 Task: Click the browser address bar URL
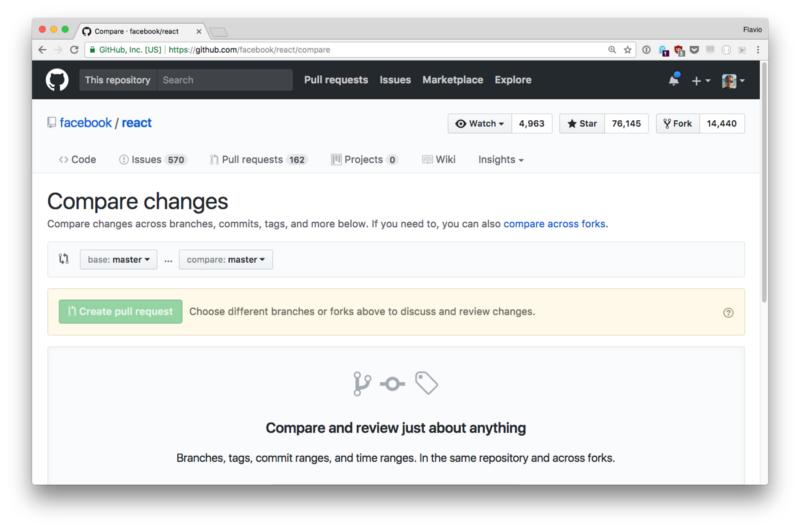pyautogui.click(x=249, y=49)
